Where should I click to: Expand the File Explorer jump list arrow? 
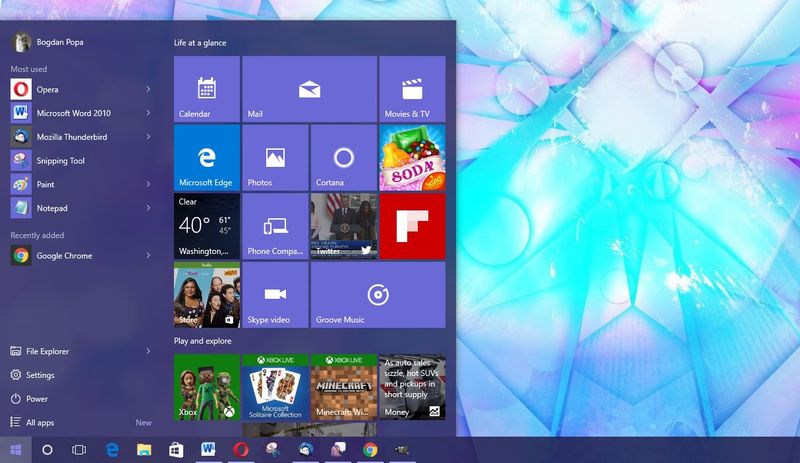(148, 351)
